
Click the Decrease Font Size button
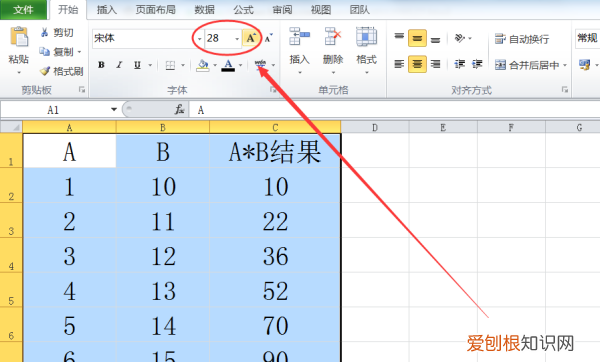pyautogui.click(x=269, y=38)
